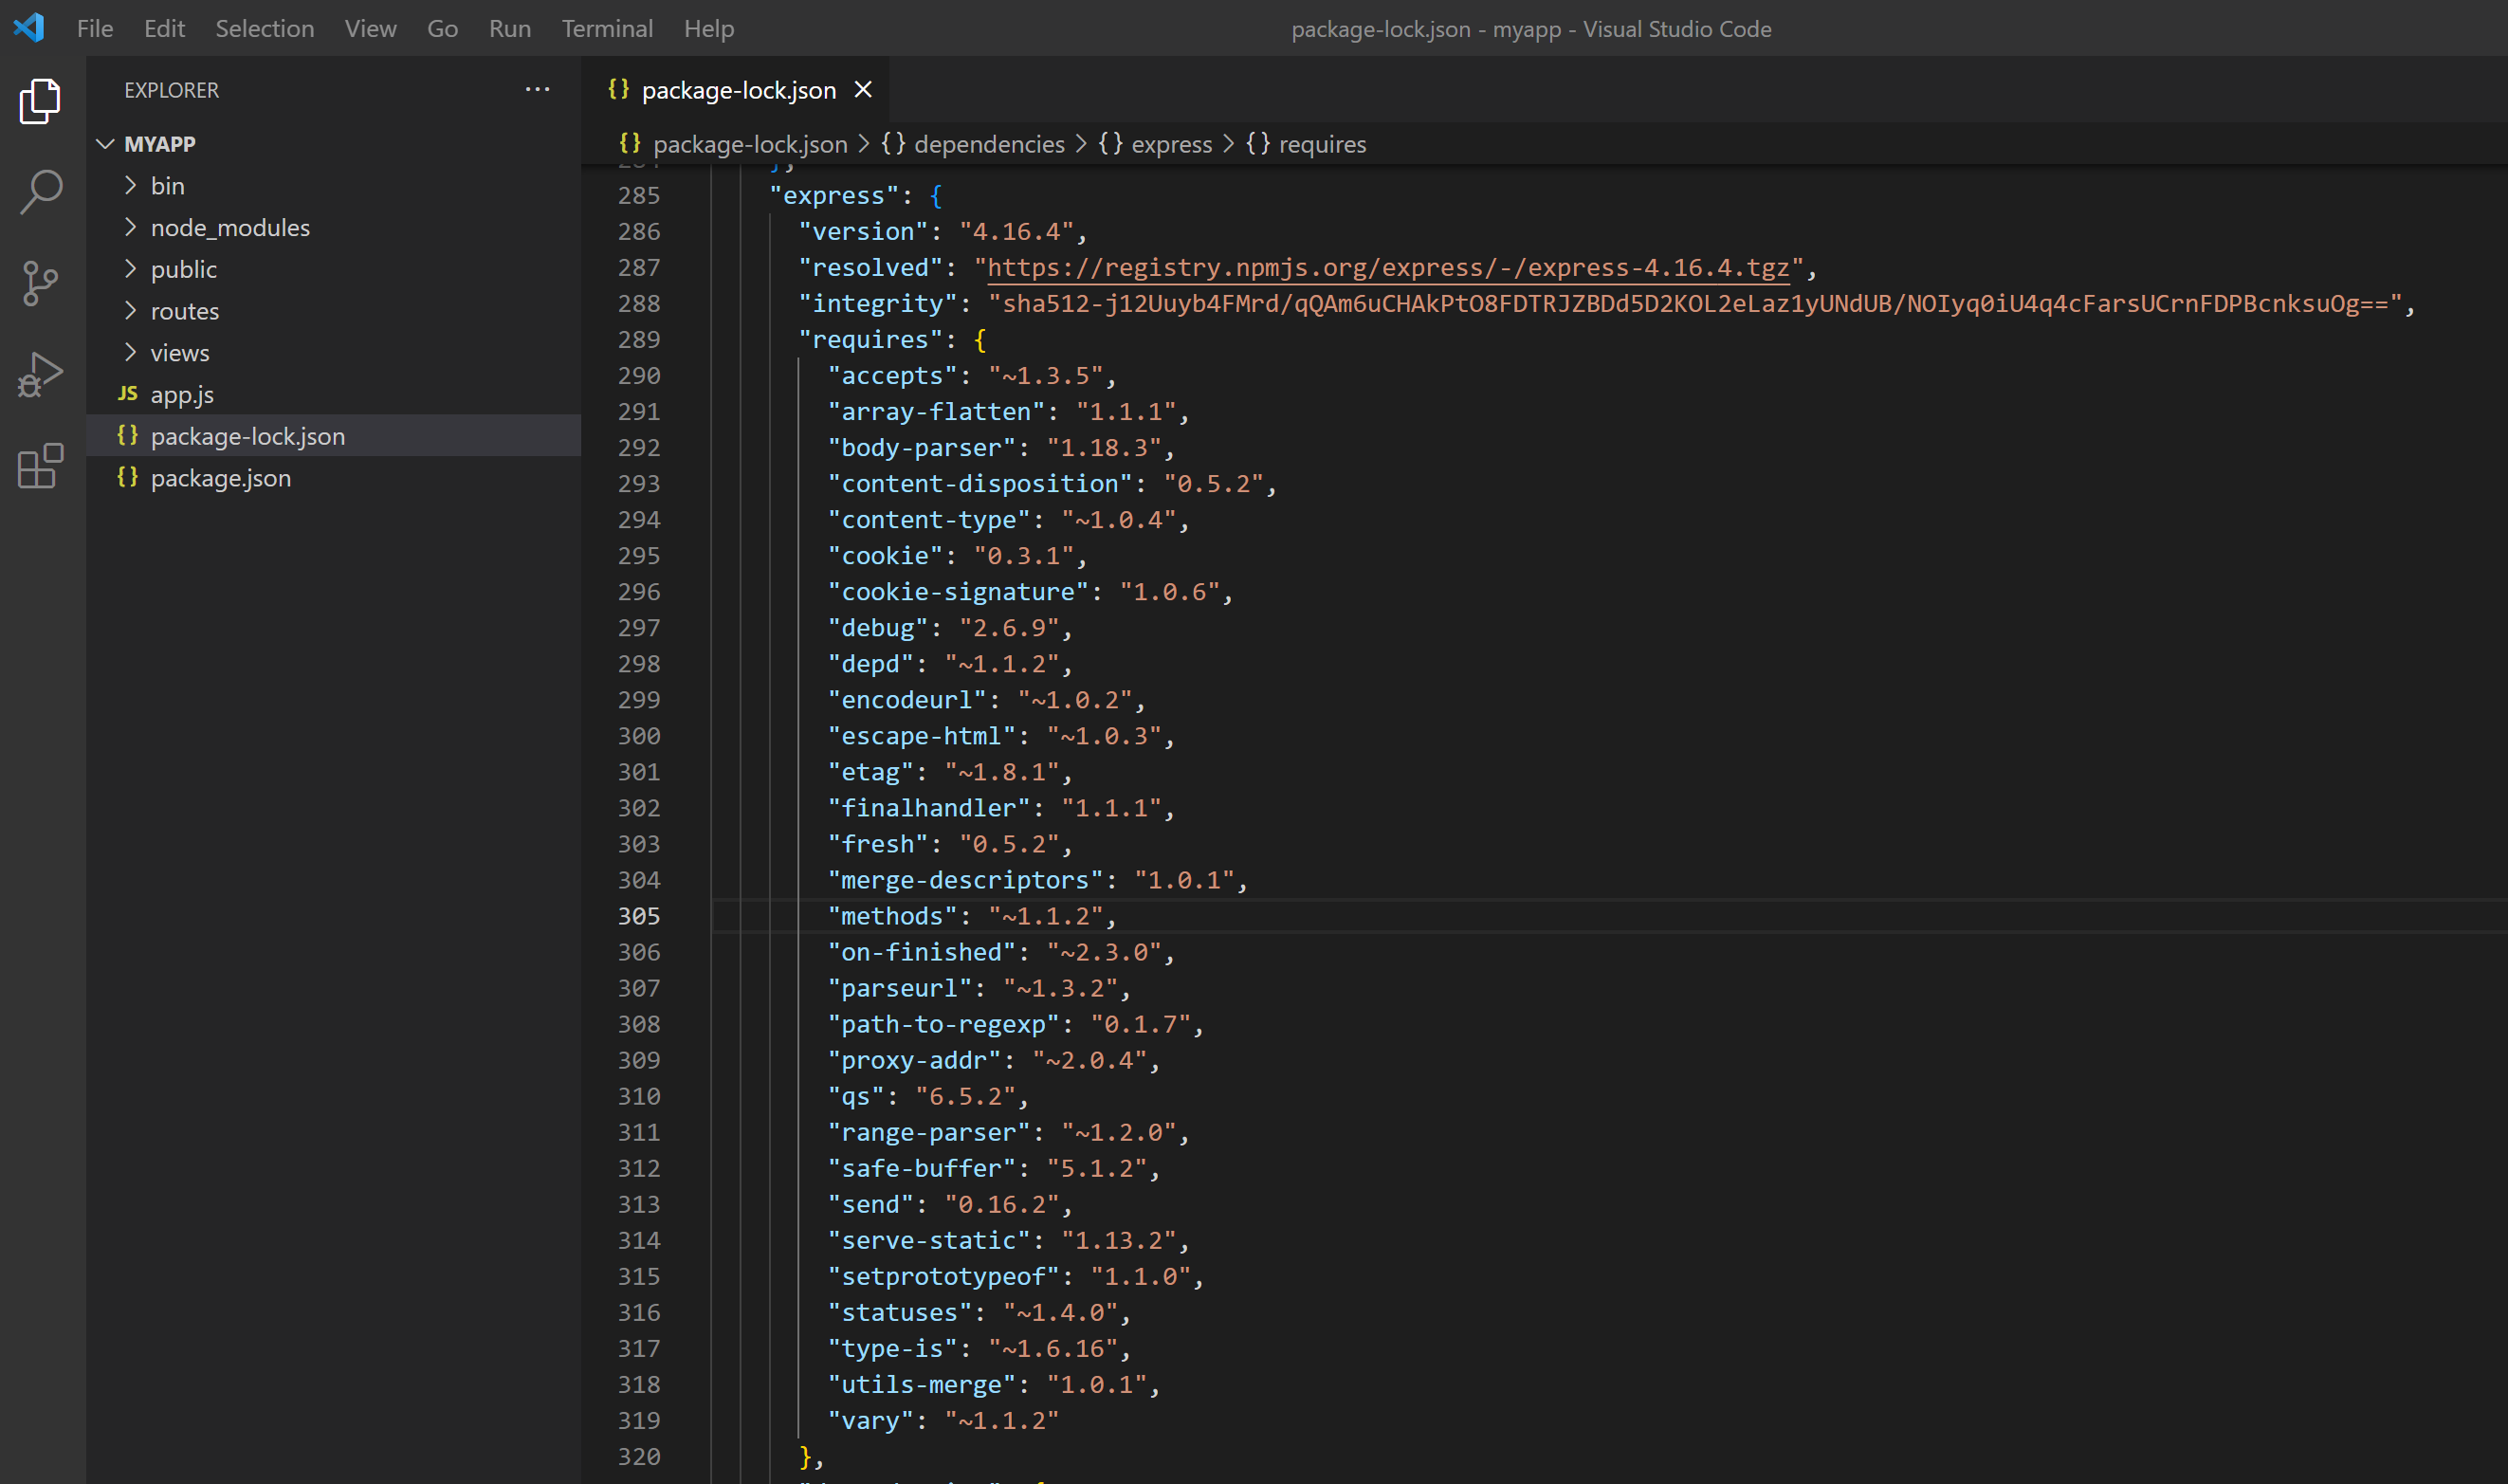Click the "body-parser" dependency entry
Screen dimensions: 2508x1484
[1002, 448]
